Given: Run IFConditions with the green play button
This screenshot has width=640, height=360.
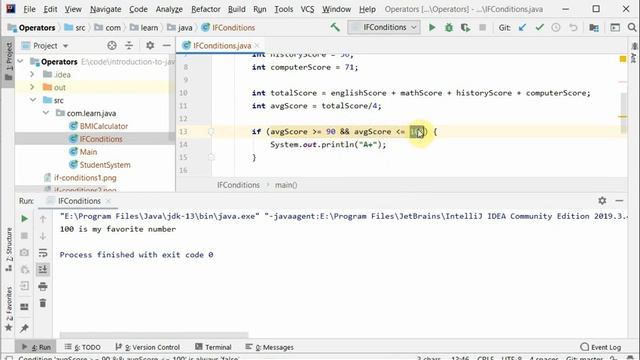Looking at the screenshot, I should pos(432,27).
